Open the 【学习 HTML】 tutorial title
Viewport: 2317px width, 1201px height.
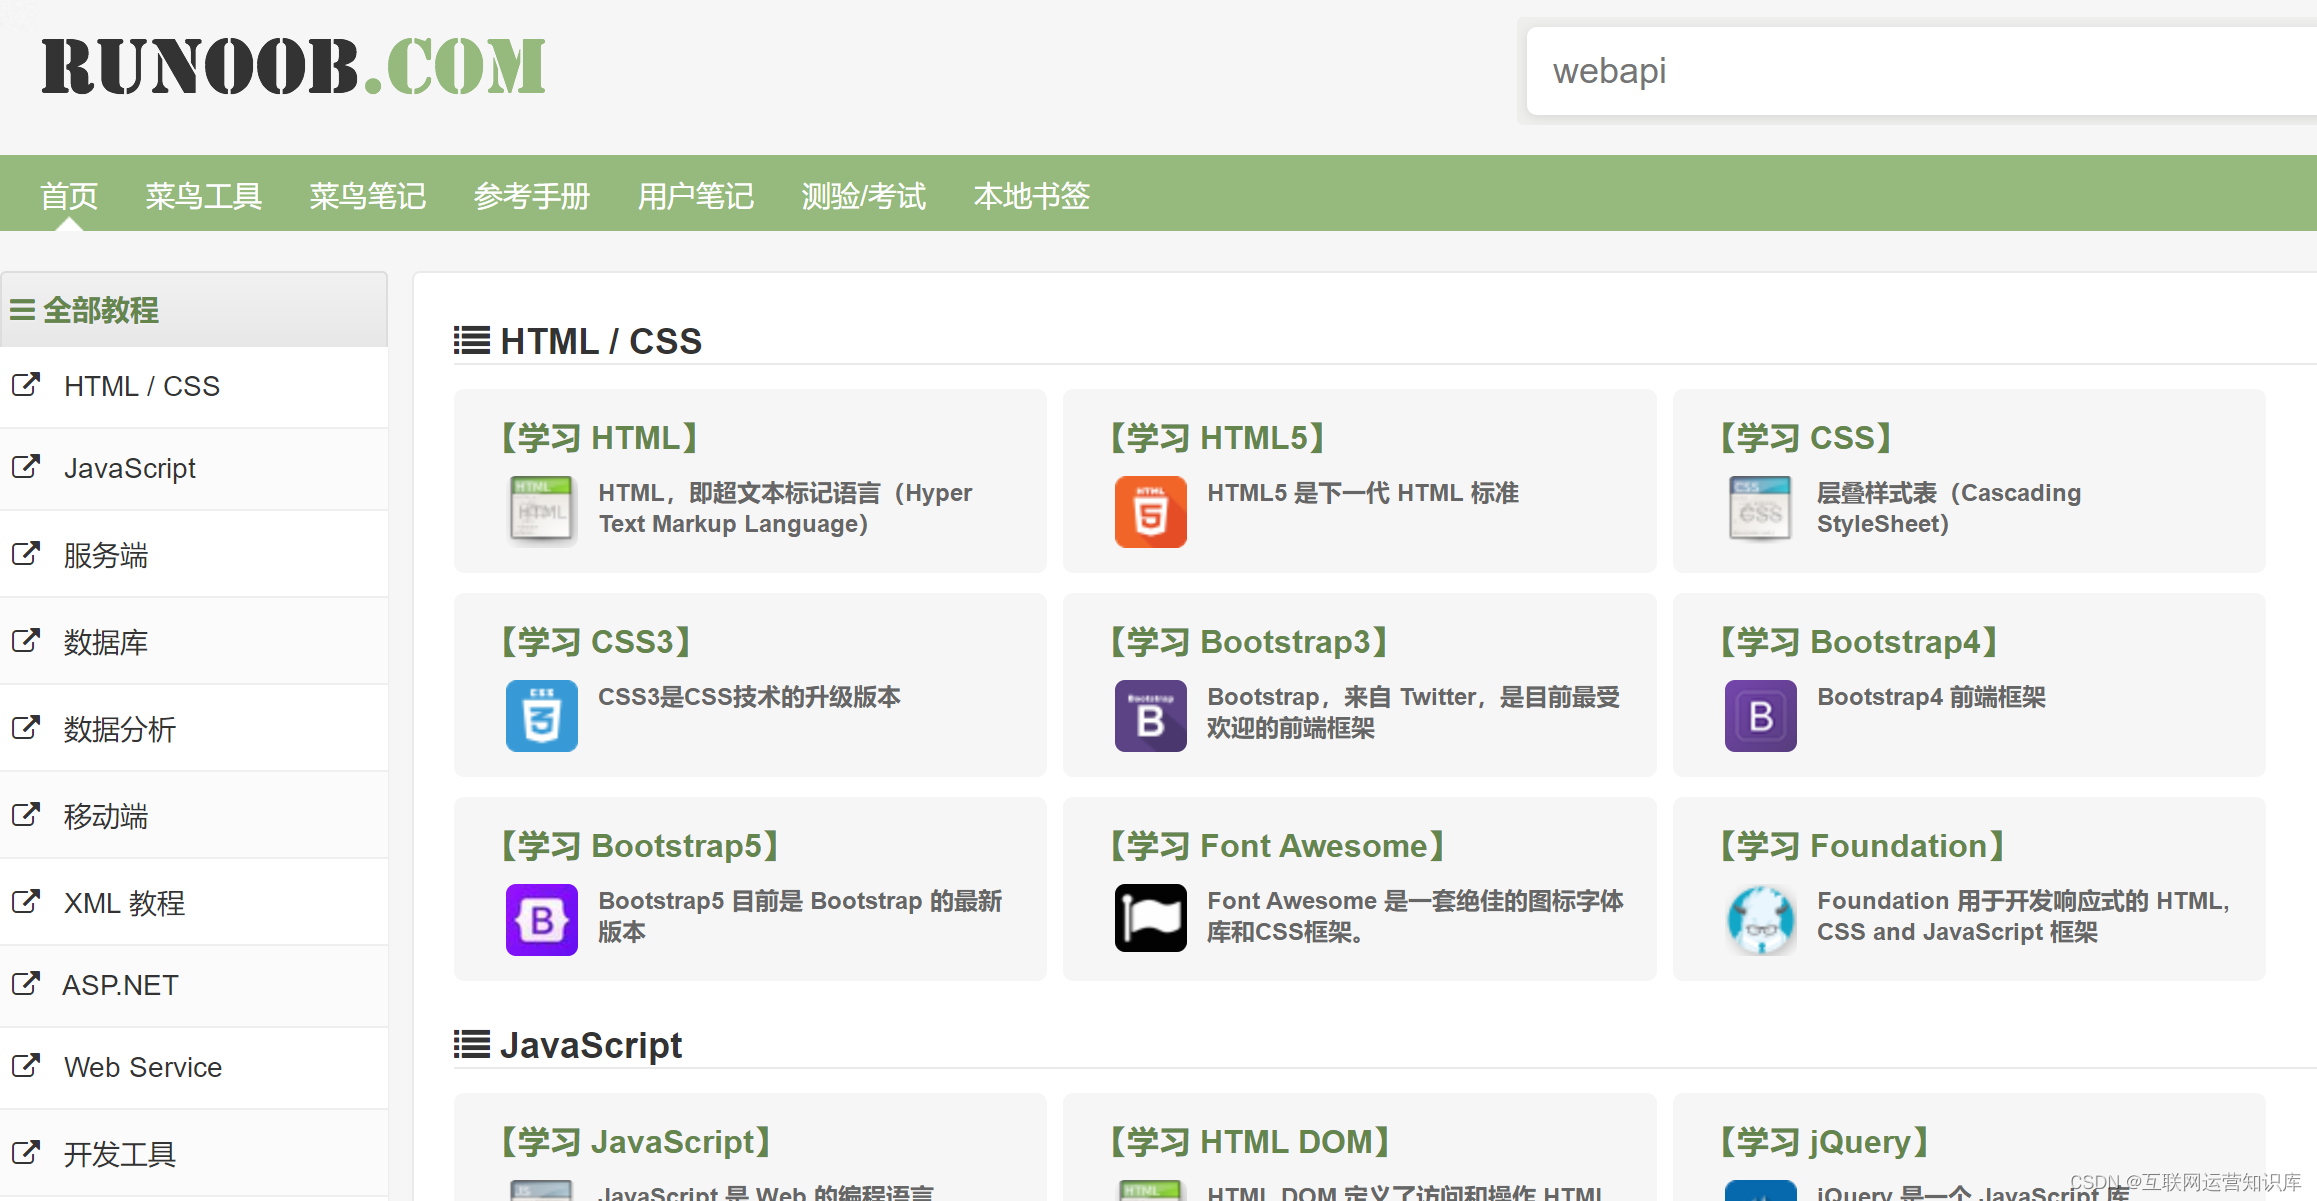(x=599, y=438)
